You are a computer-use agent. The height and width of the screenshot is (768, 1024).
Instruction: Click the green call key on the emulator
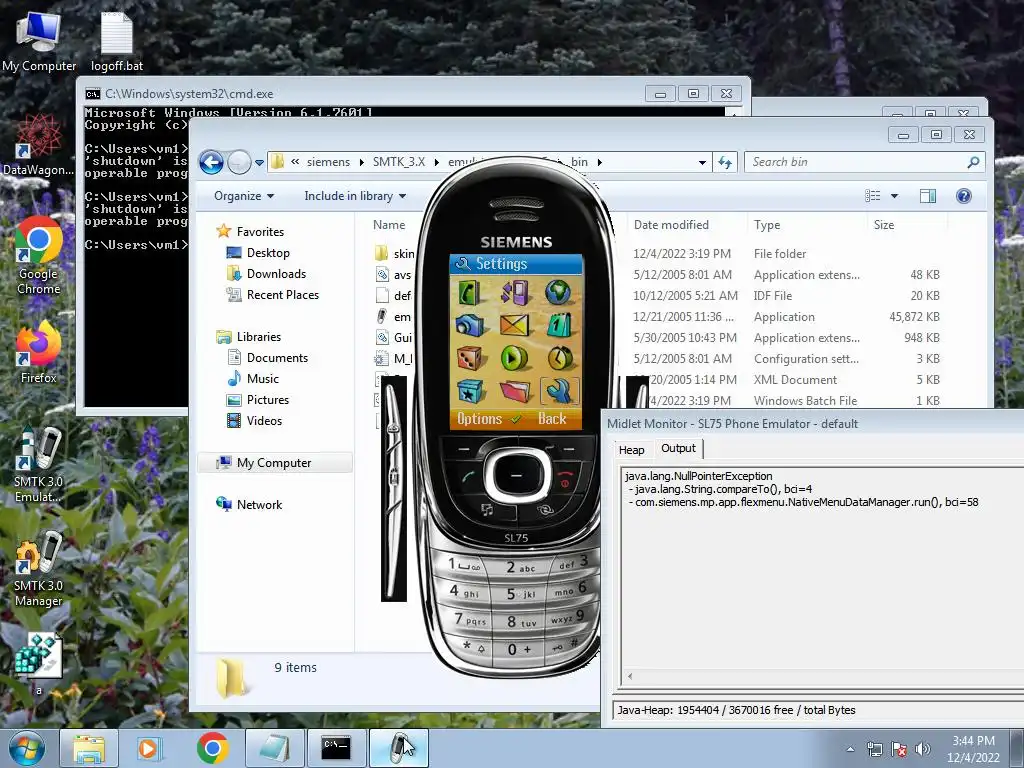[468, 477]
